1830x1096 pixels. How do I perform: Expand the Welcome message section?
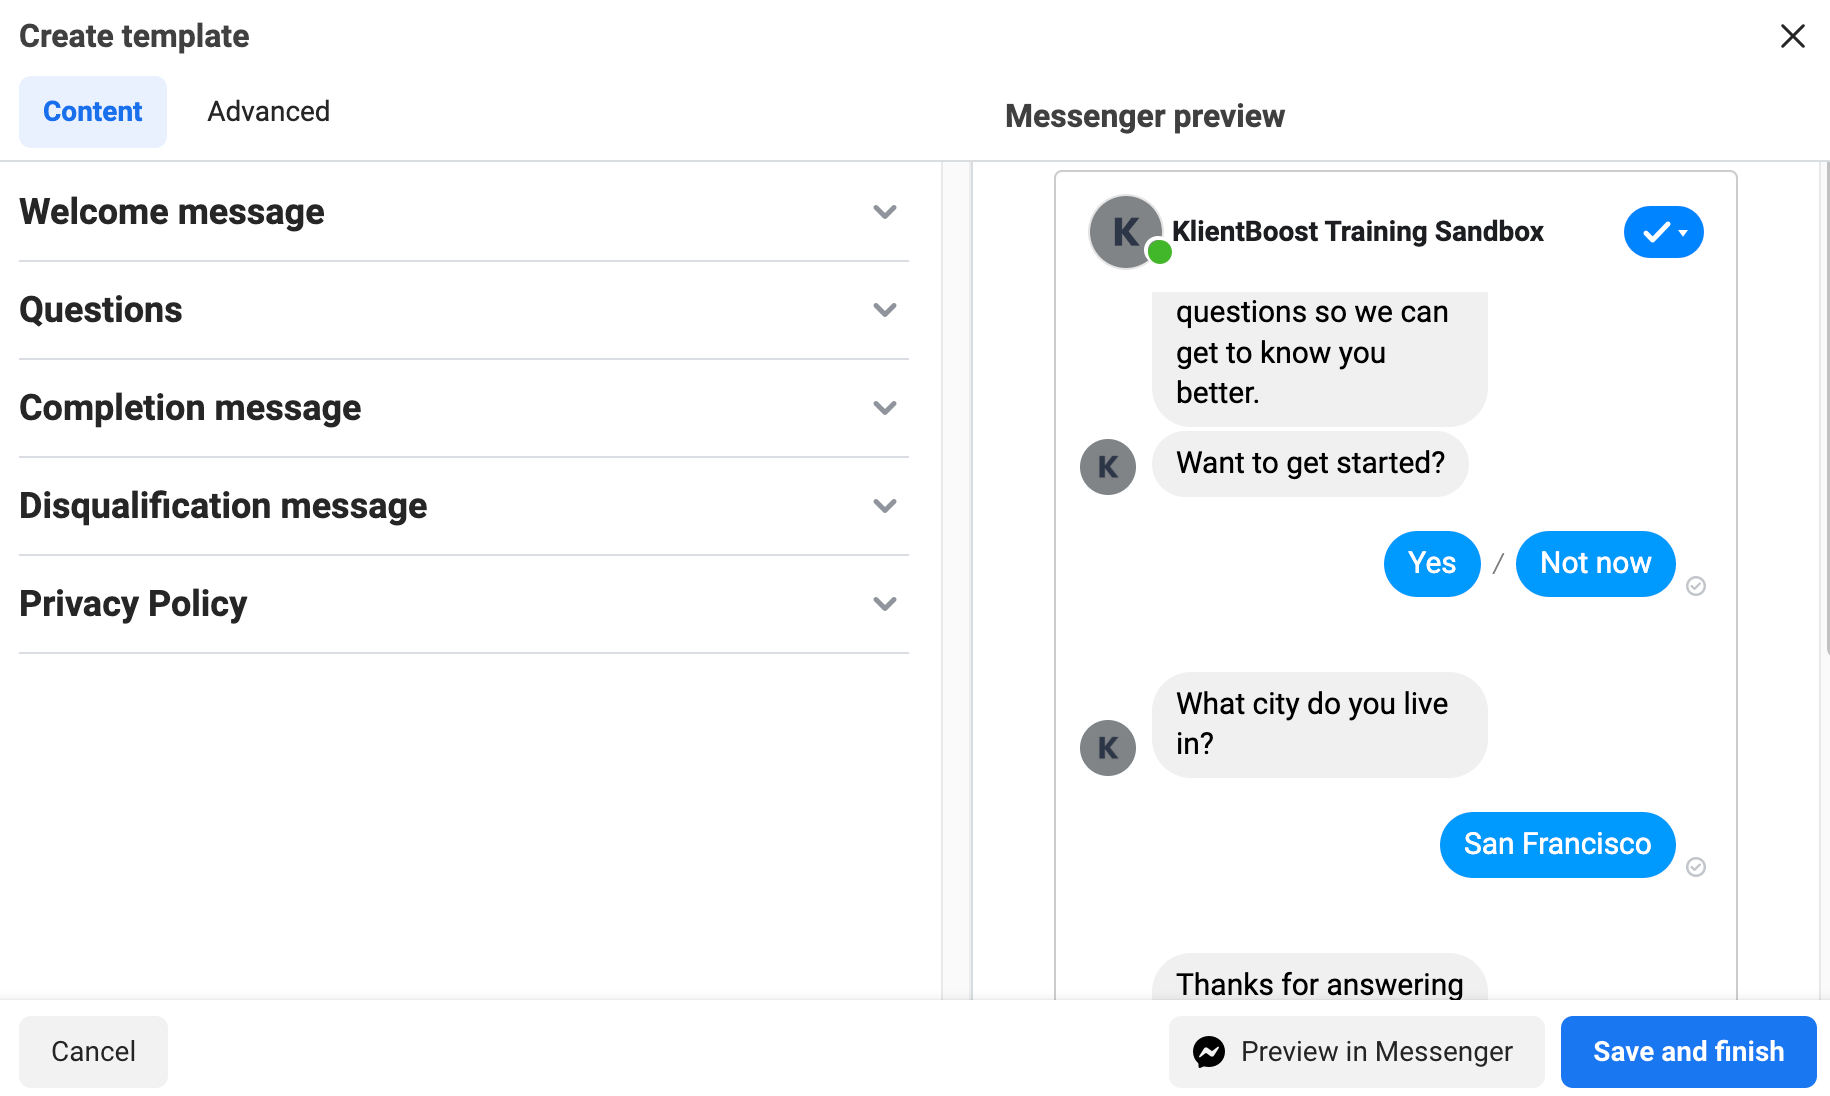click(884, 212)
